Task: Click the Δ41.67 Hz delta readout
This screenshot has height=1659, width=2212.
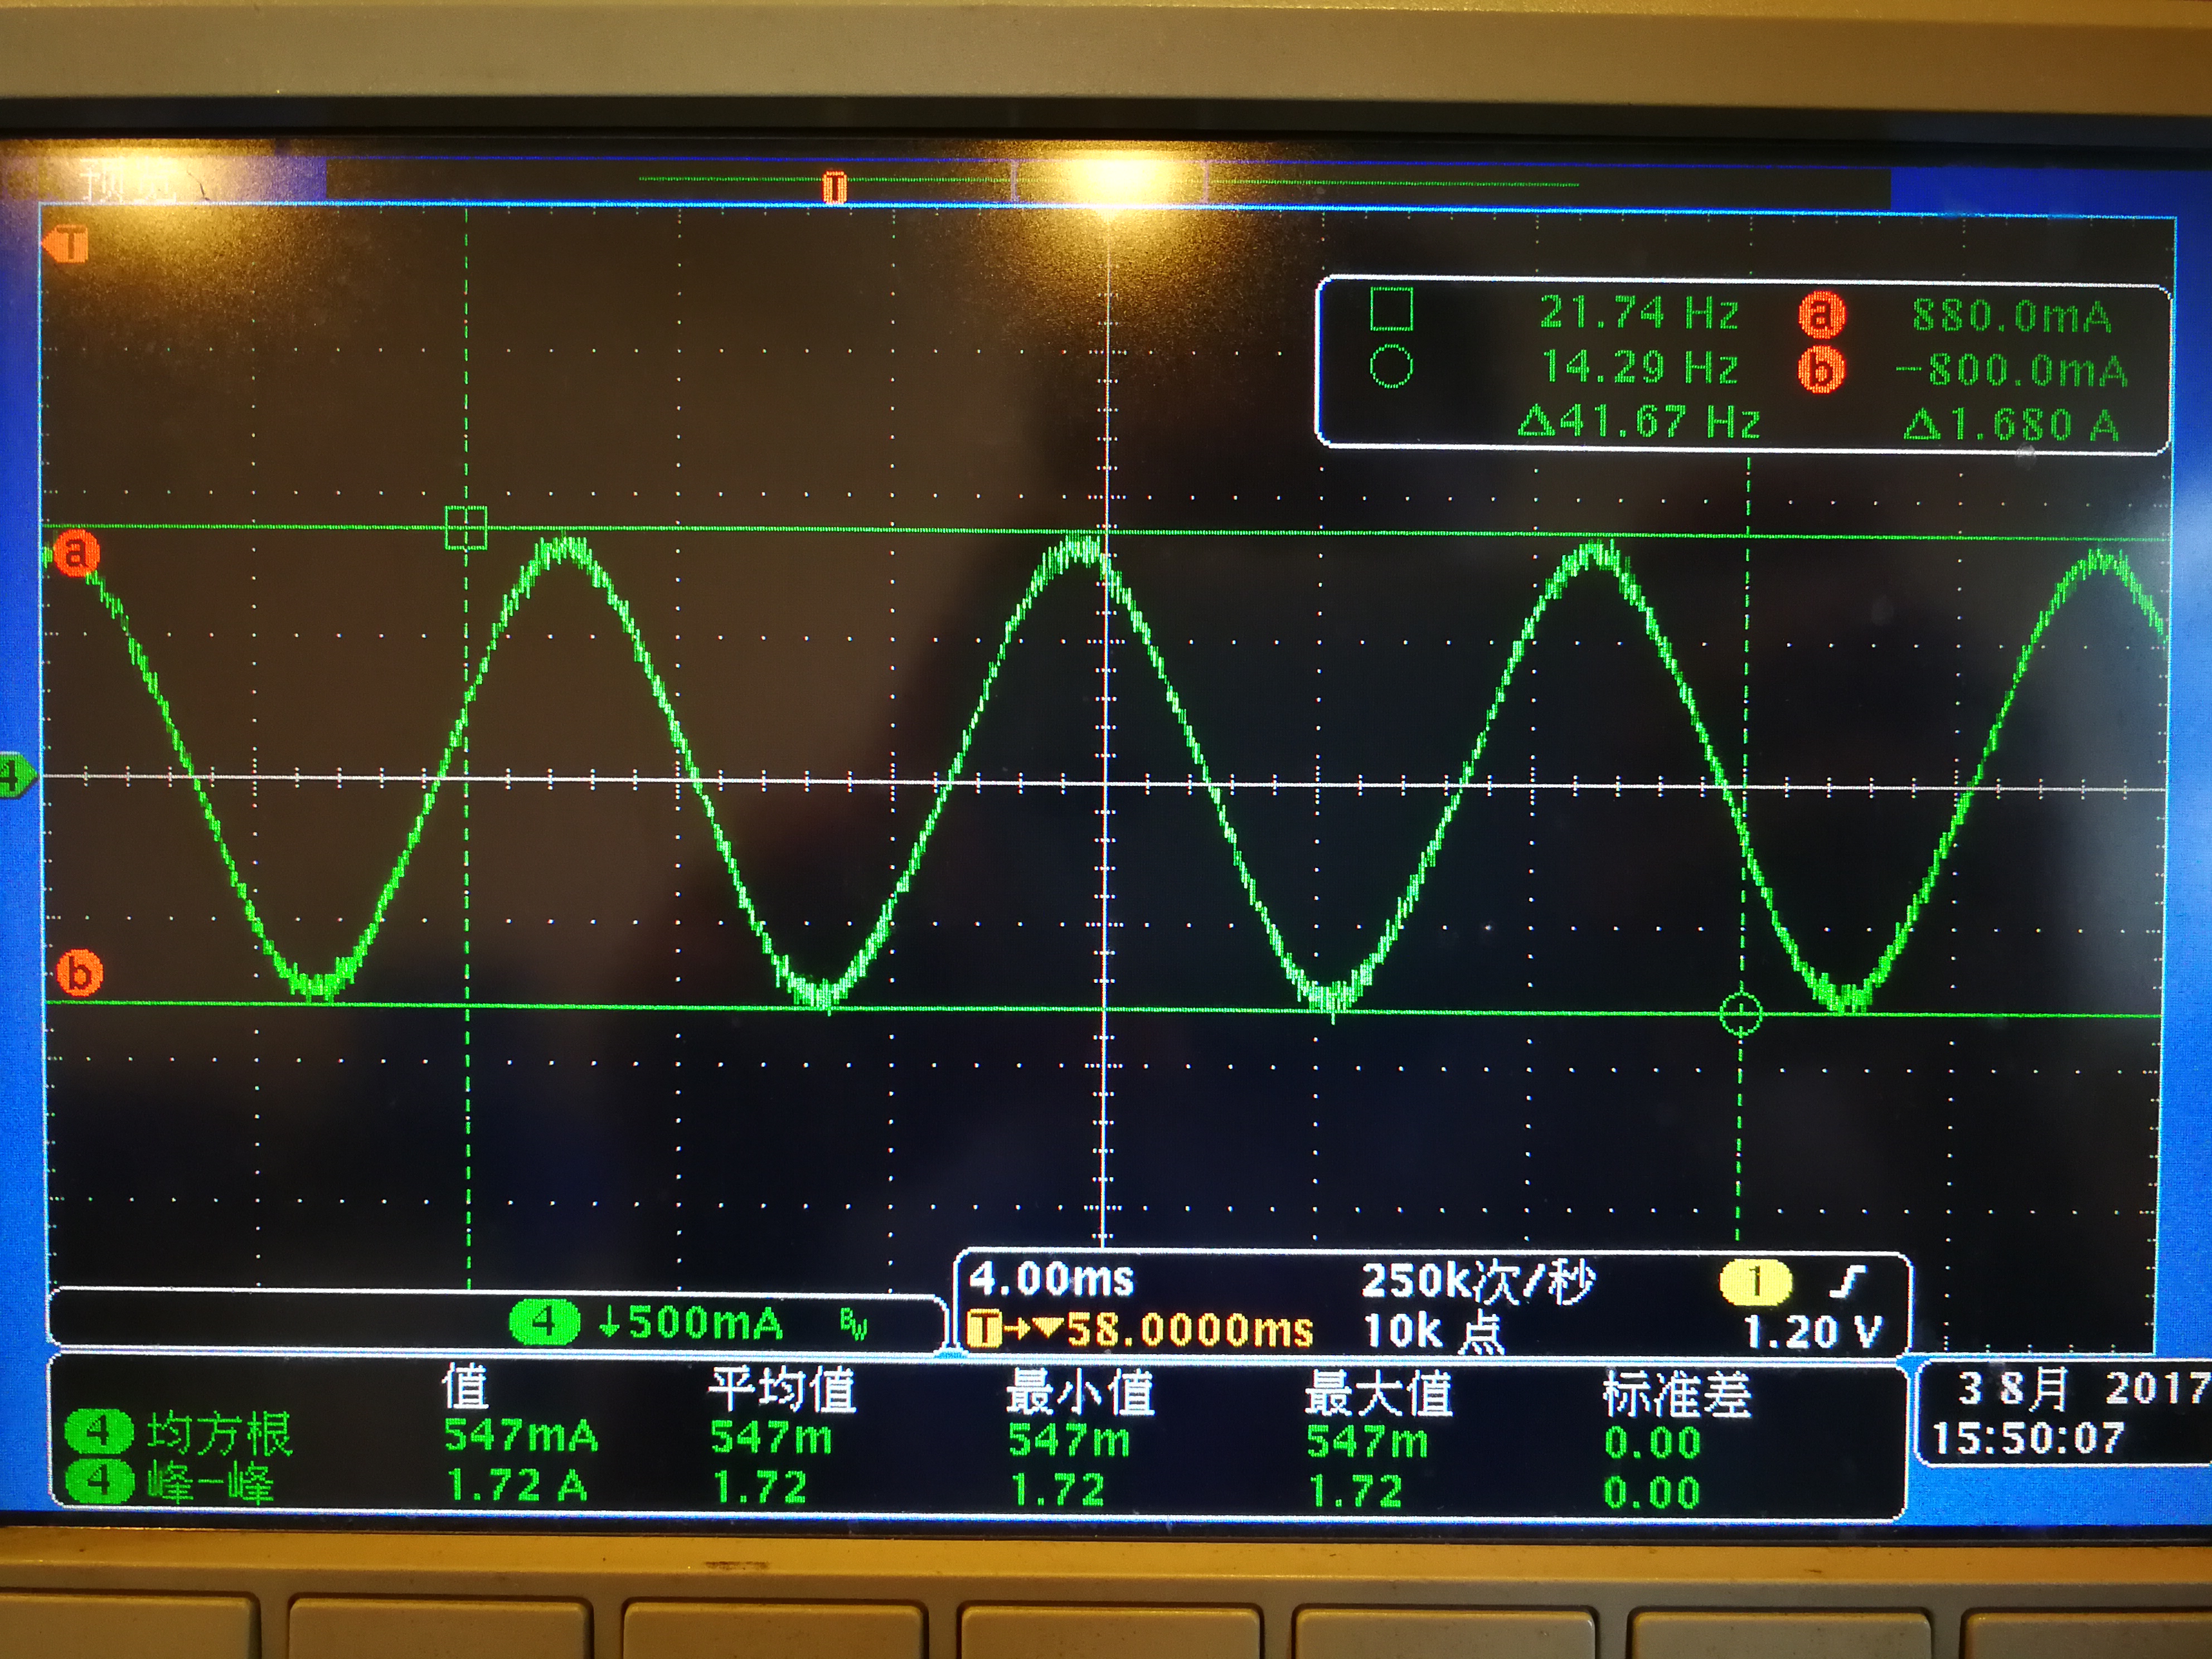Action: pos(1639,422)
